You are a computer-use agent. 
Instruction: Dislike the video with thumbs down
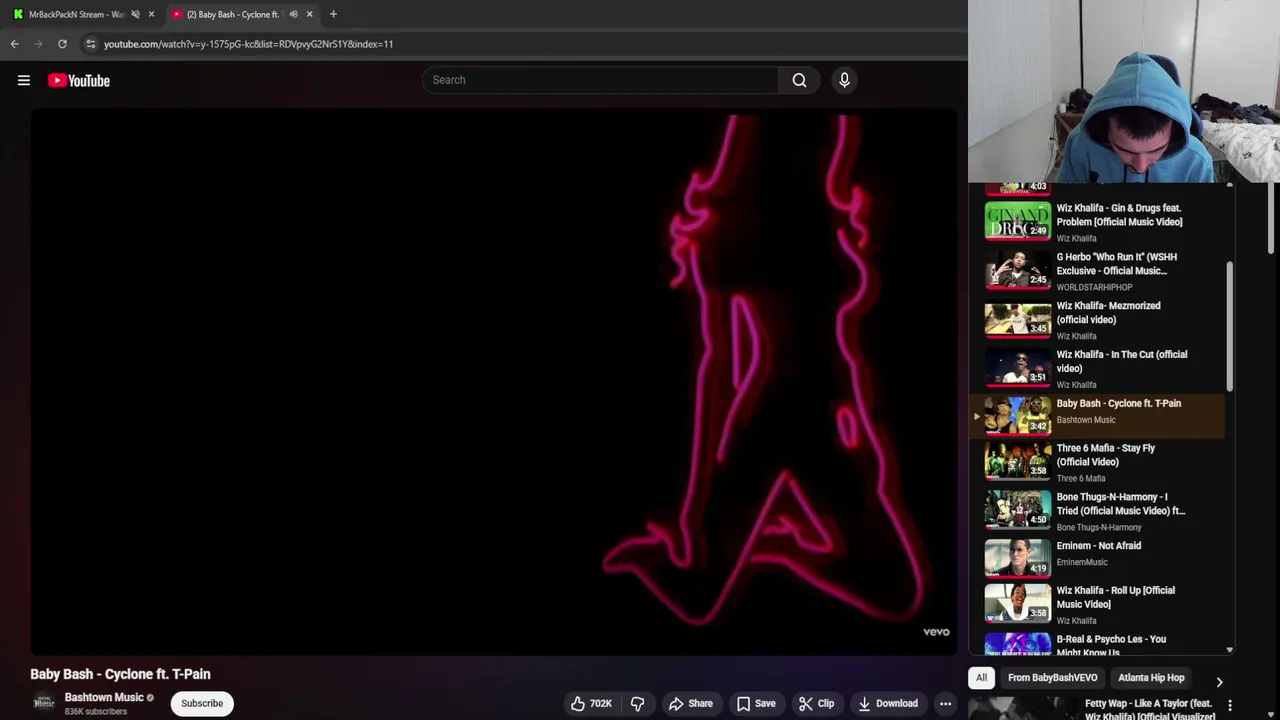637,703
